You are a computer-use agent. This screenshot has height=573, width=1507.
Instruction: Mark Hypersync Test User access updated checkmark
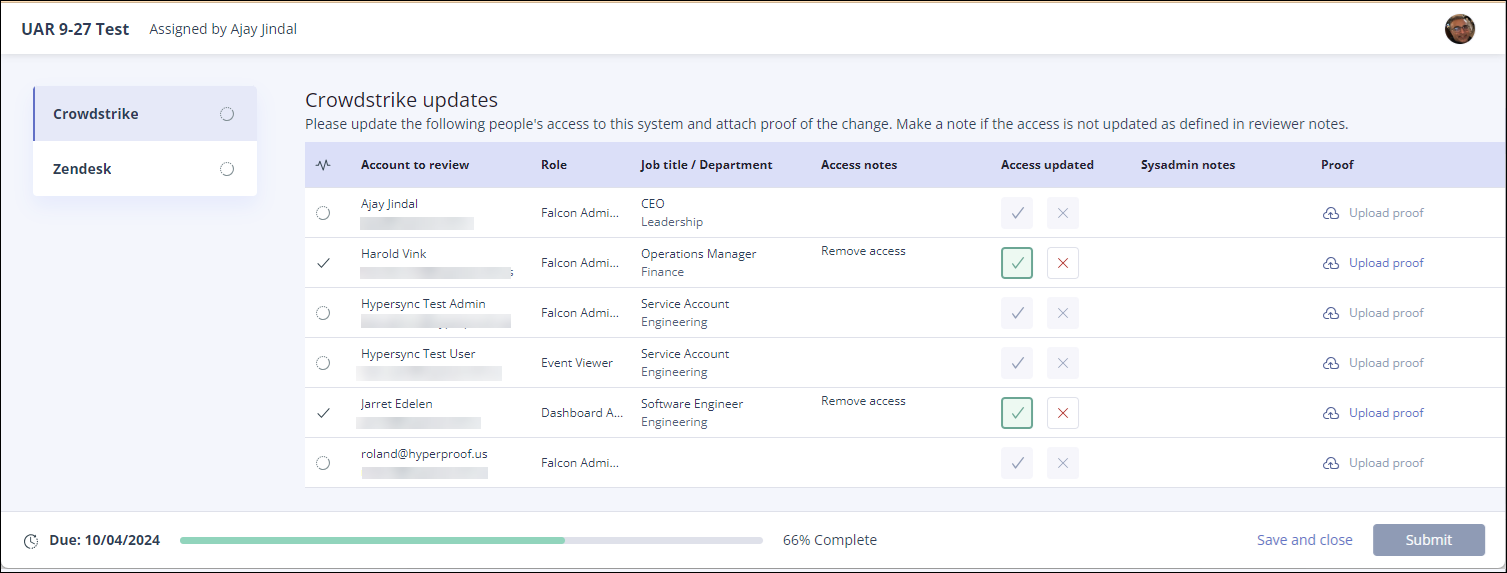(x=1017, y=363)
